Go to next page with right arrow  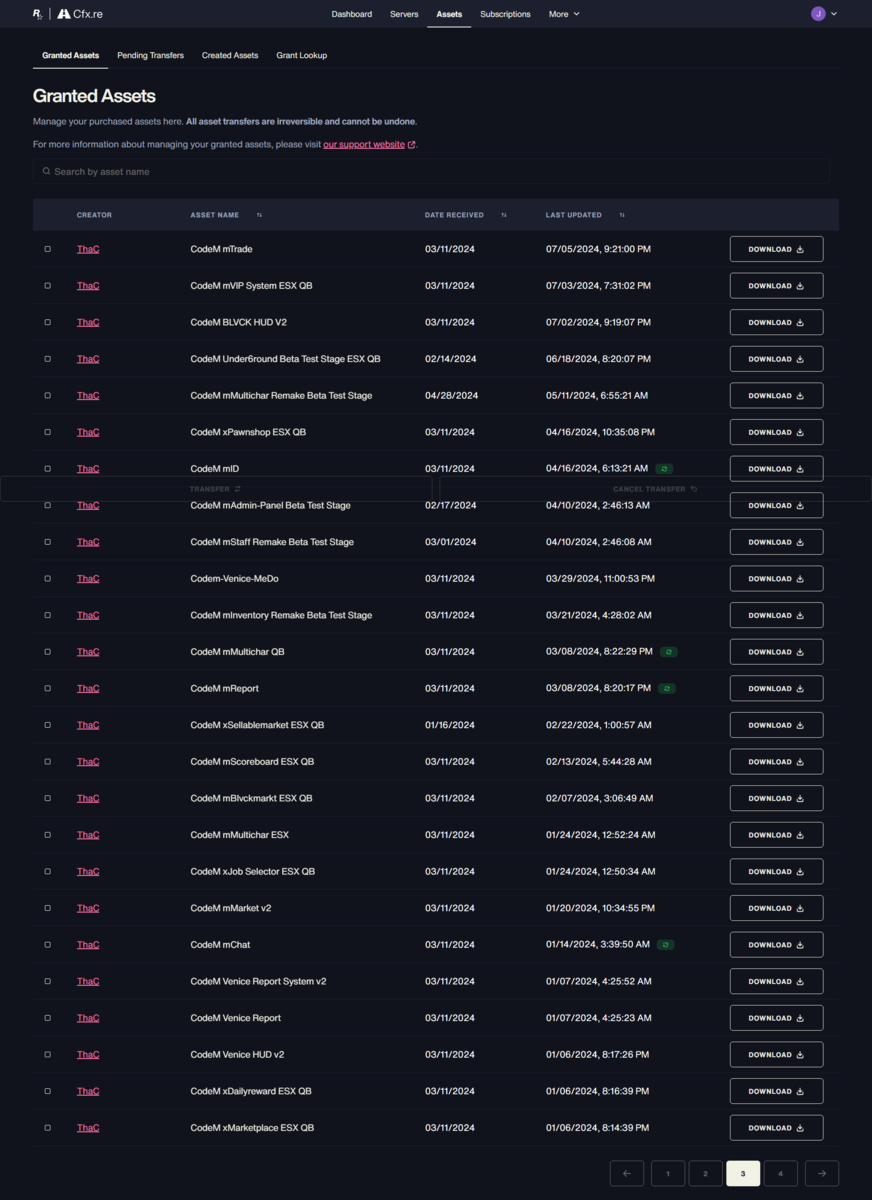pos(822,1173)
